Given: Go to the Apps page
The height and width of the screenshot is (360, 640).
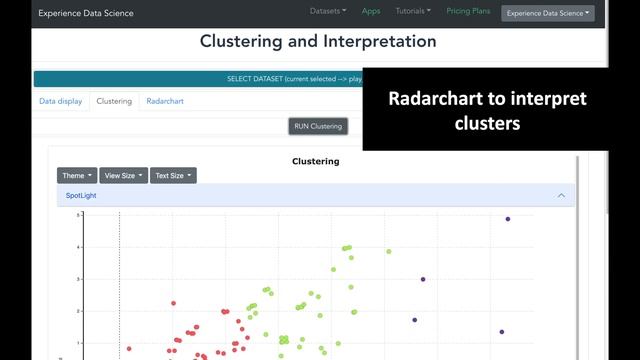Looking at the screenshot, I should point(371,11).
